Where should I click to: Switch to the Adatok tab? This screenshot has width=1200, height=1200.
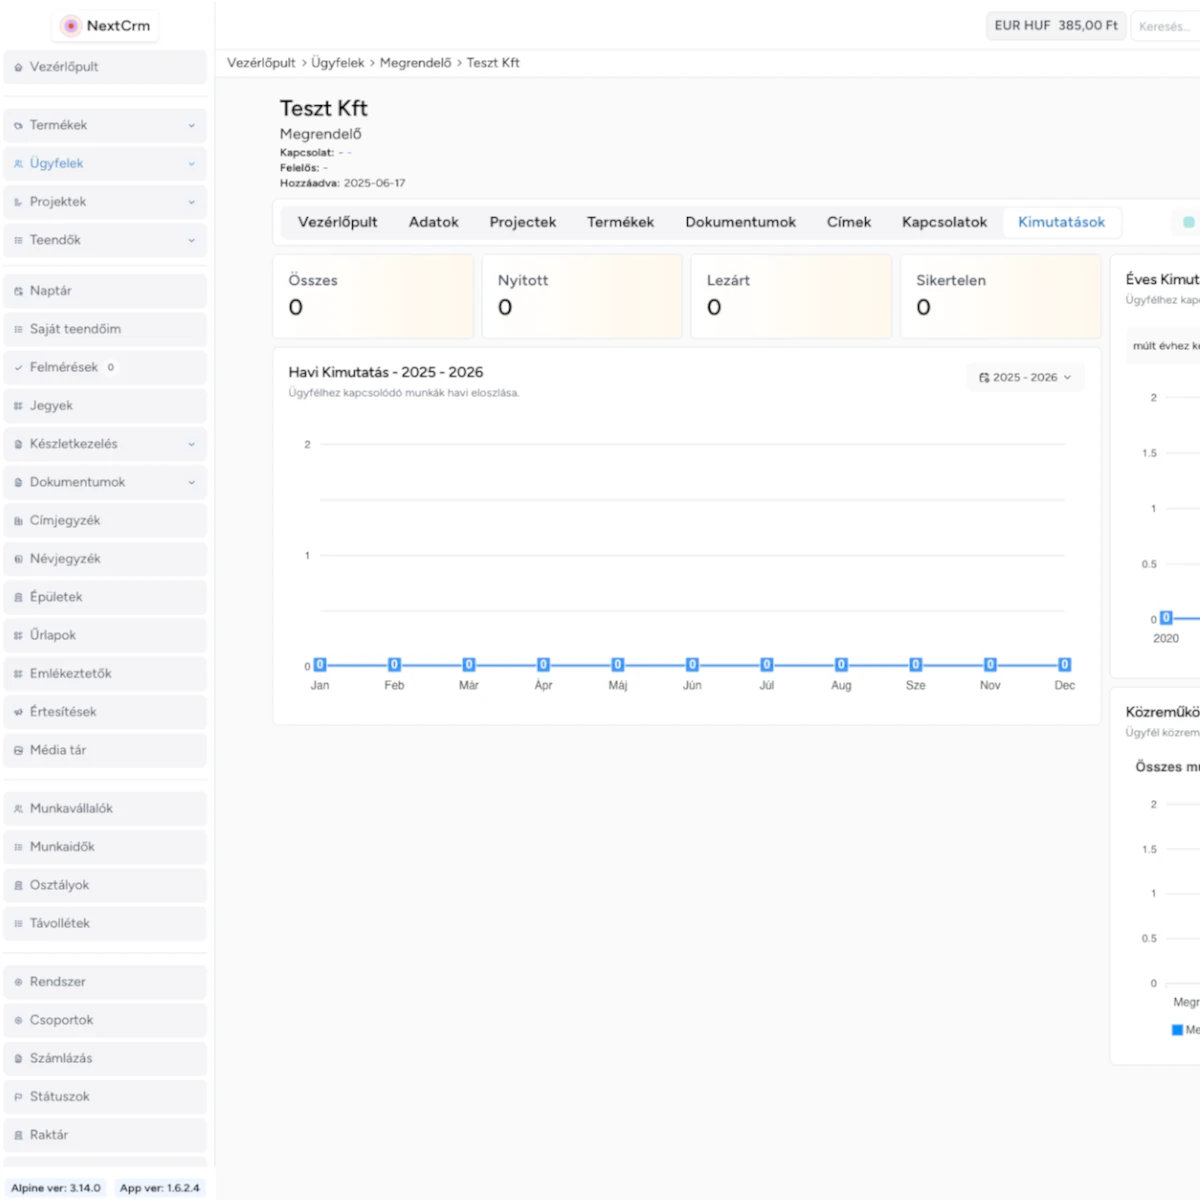[433, 222]
